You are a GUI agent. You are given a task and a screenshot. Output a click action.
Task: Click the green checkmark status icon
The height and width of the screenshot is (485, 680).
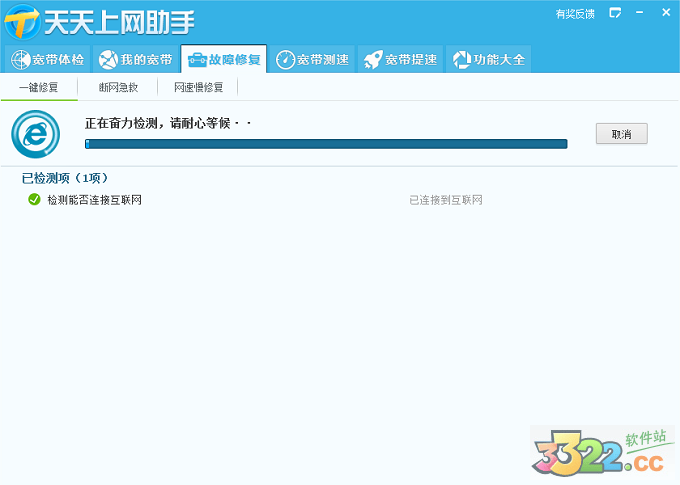pos(34,200)
